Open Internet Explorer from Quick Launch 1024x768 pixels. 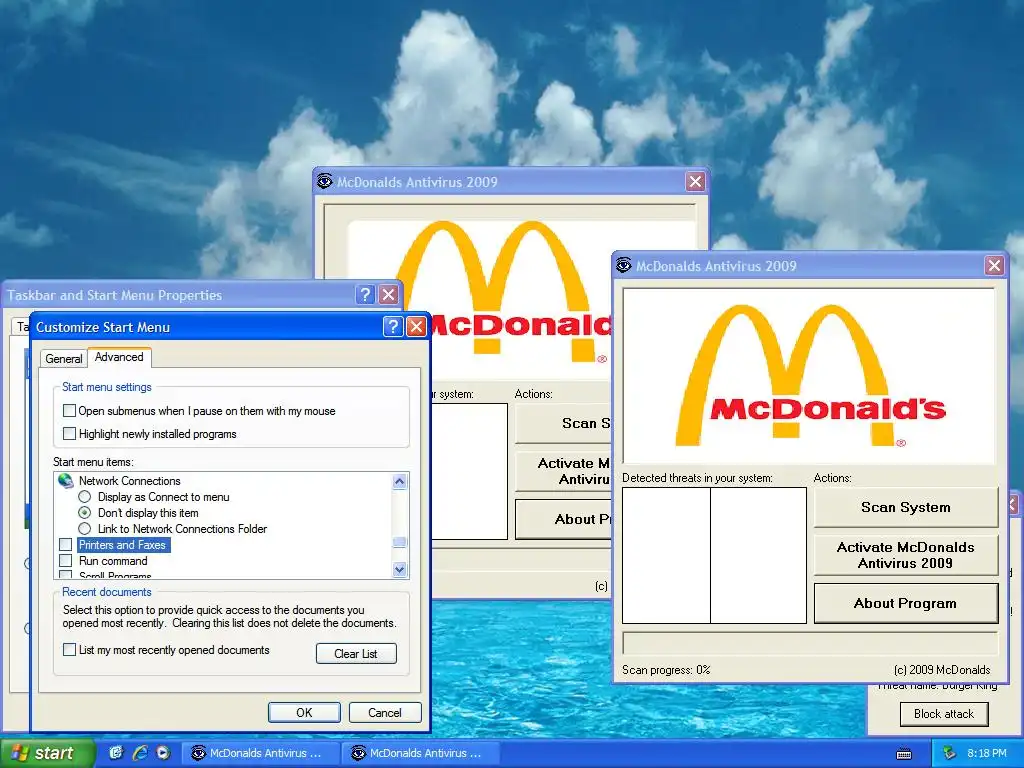click(140, 753)
